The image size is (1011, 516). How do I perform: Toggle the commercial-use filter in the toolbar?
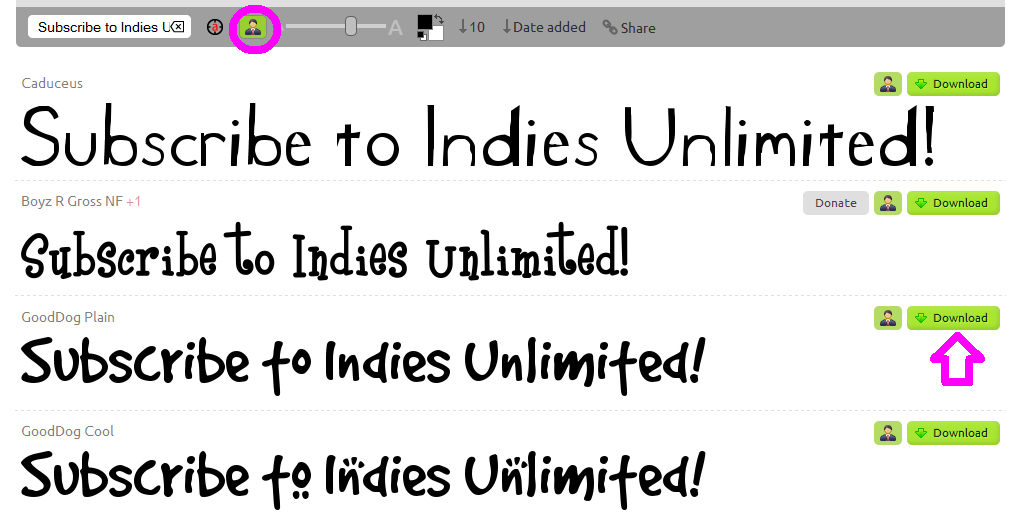pos(252,27)
